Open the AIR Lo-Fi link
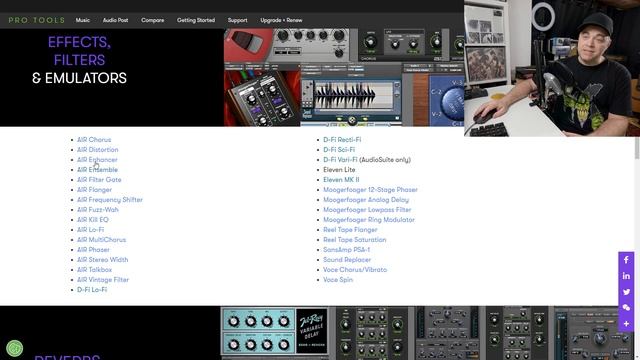This screenshot has height=360, width=640. 91,230
